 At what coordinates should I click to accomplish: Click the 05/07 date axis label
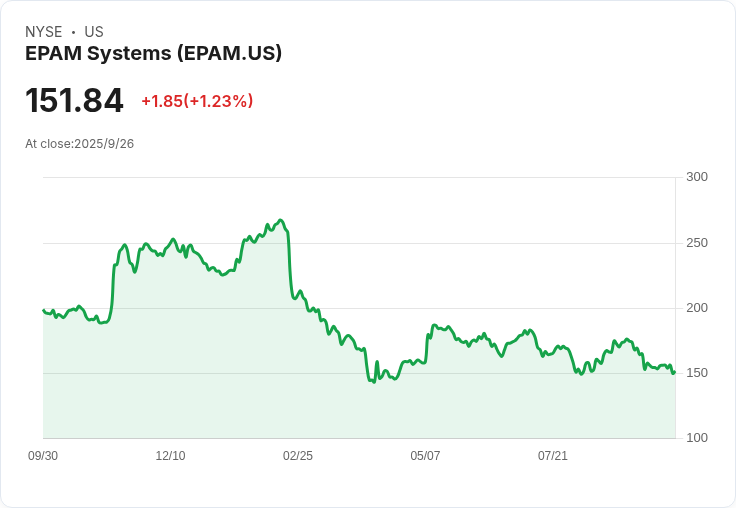(425, 455)
